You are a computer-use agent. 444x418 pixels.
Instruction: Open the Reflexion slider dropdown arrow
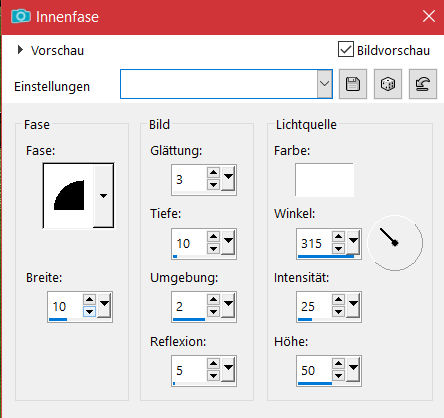(x=228, y=368)
